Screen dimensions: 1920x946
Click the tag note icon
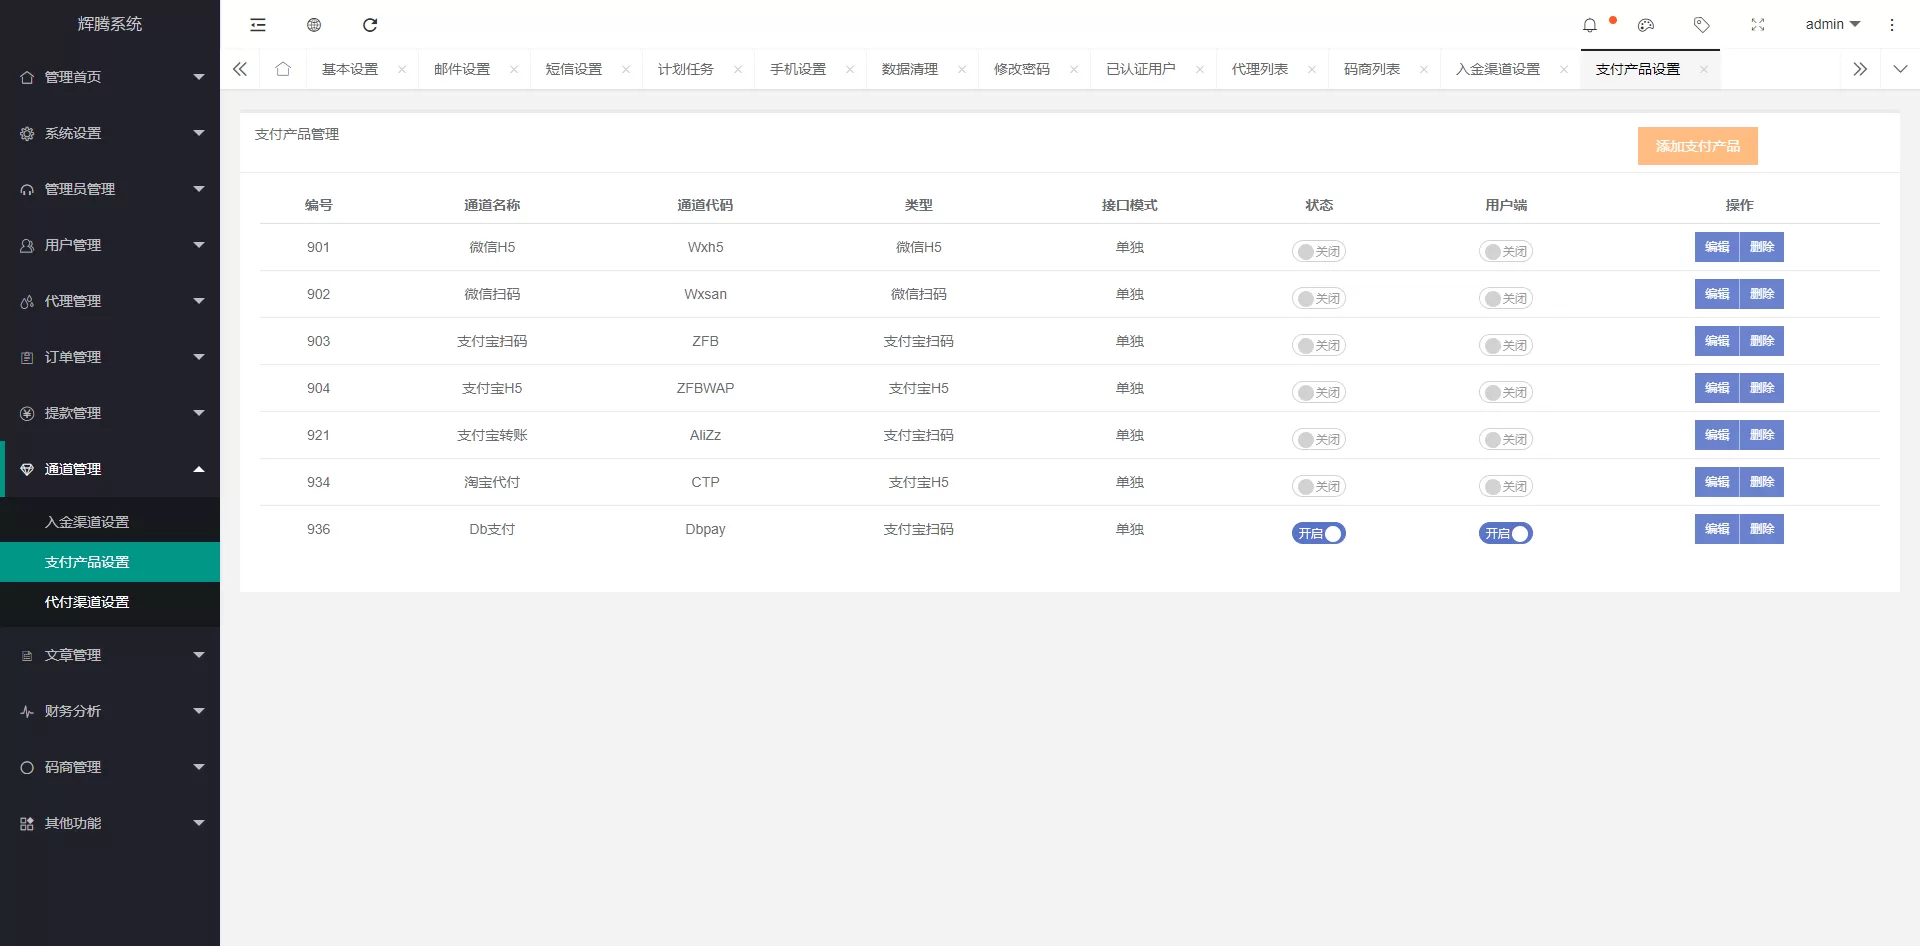pos(1702,25)
